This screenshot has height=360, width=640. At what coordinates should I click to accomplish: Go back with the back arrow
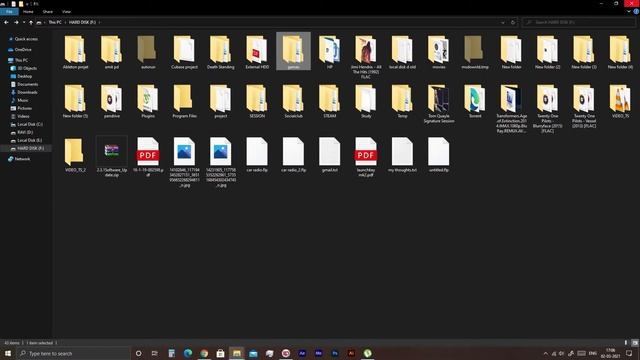click(x=6, y=22)
